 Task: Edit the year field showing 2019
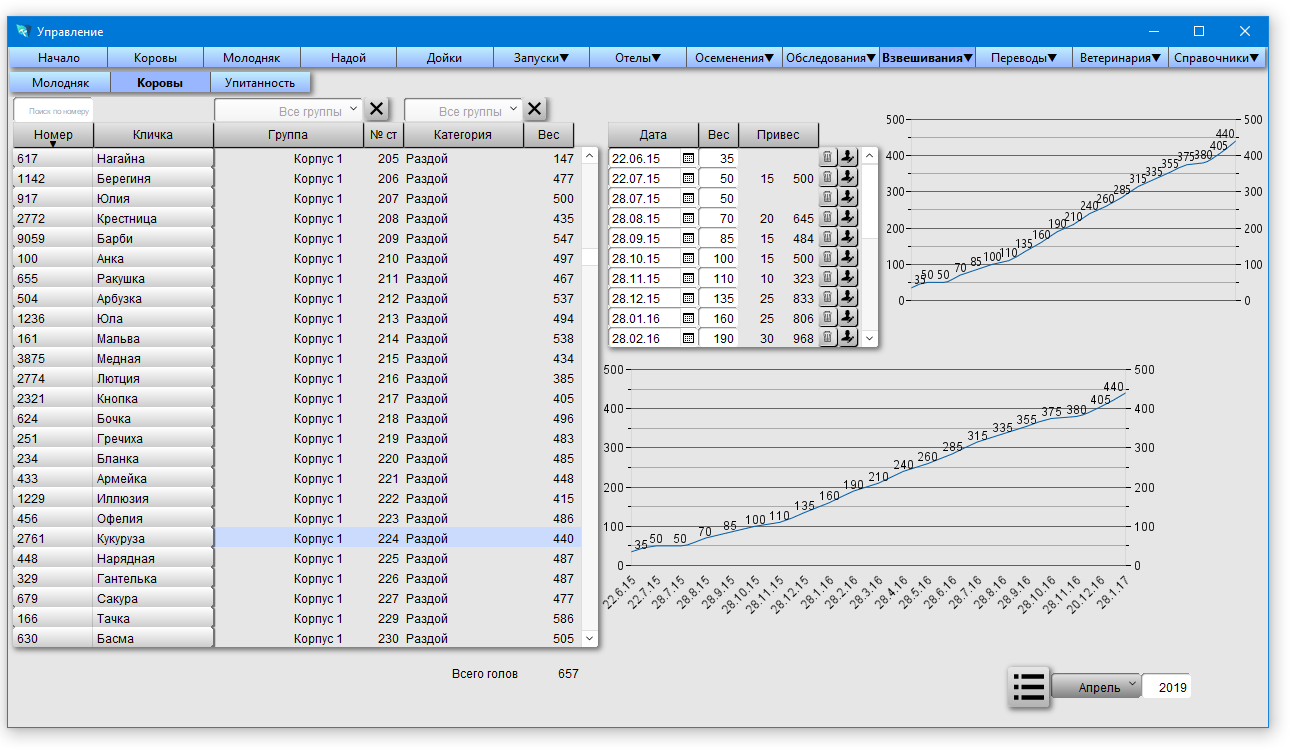tap(1166, 688)
